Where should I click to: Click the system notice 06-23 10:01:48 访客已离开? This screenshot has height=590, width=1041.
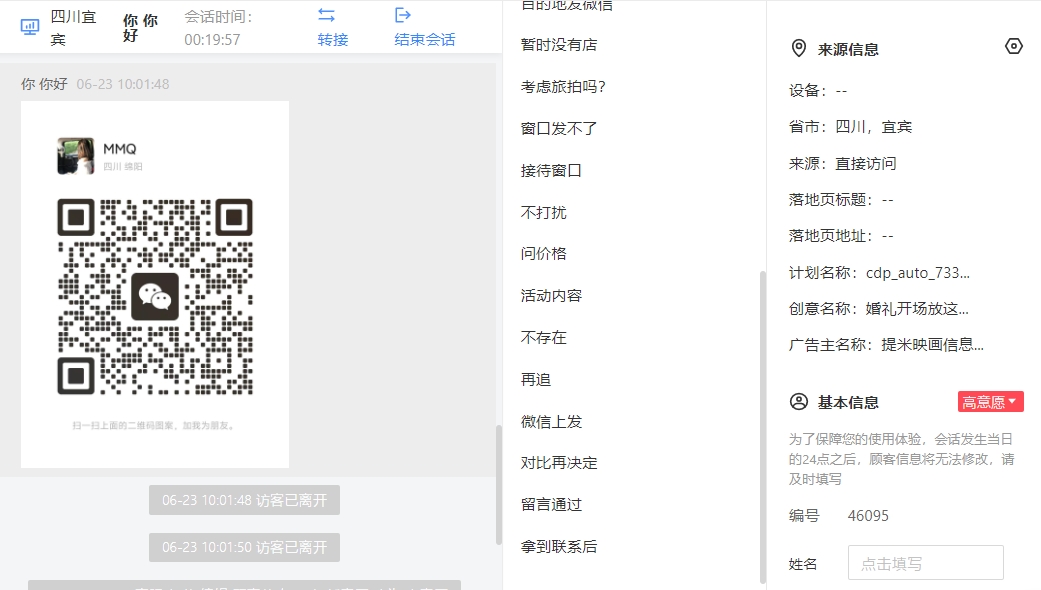click(x=244, y=500)
